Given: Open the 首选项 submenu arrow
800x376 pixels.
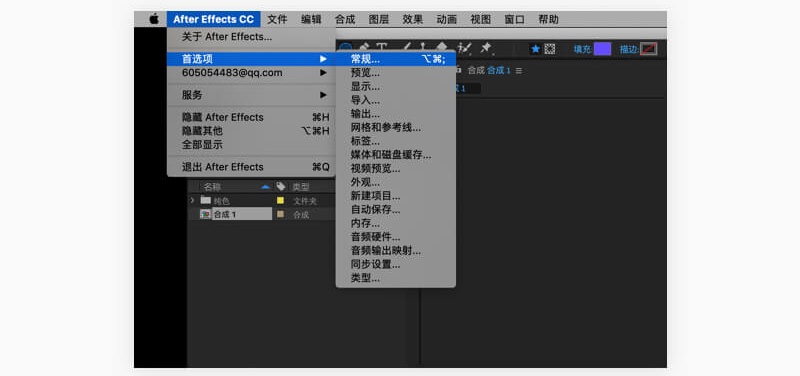Looking at the screenshot, I should [323, 59].
